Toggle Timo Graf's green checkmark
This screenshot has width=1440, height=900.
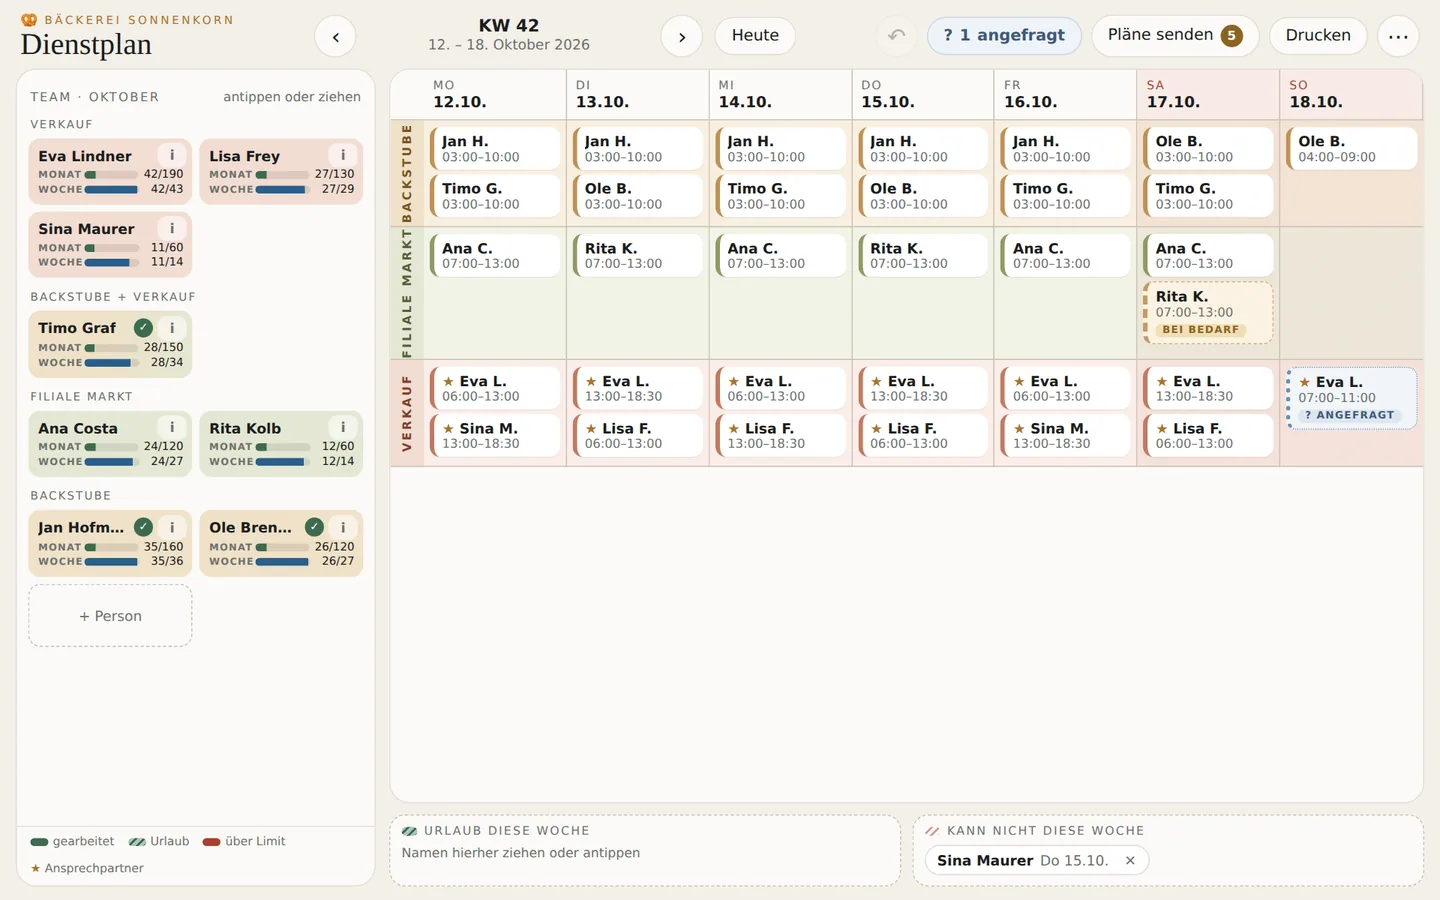click(x=143, y=327)
